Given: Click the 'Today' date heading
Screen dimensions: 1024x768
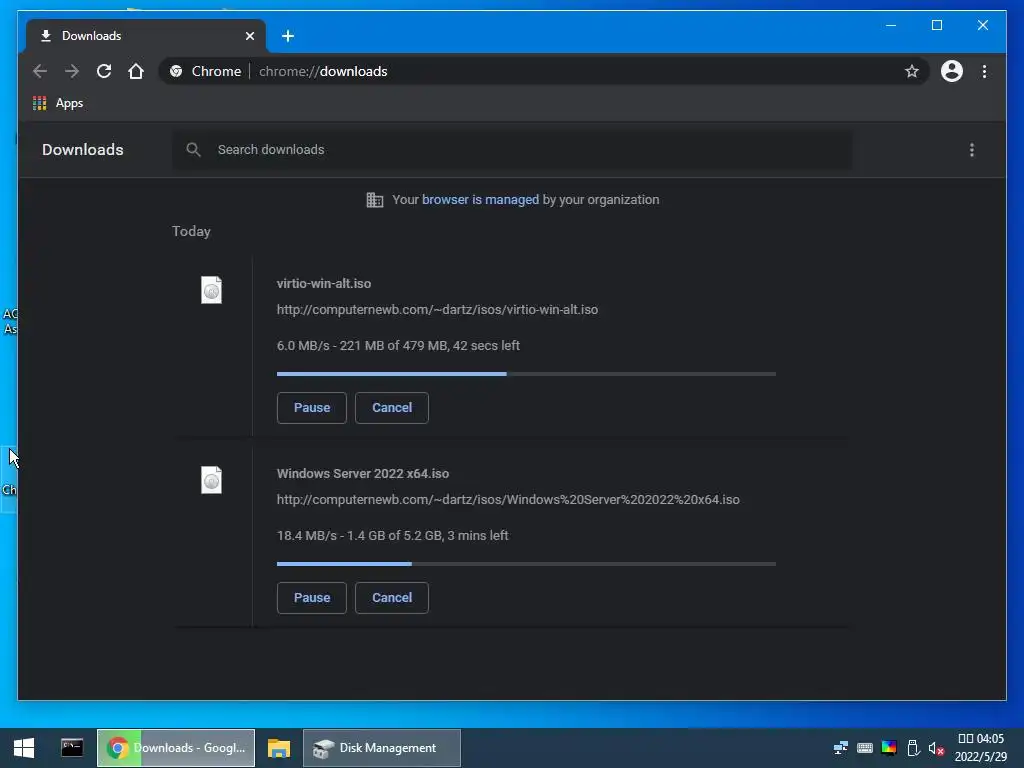Looking at the screenshot, I should [191, 231].
